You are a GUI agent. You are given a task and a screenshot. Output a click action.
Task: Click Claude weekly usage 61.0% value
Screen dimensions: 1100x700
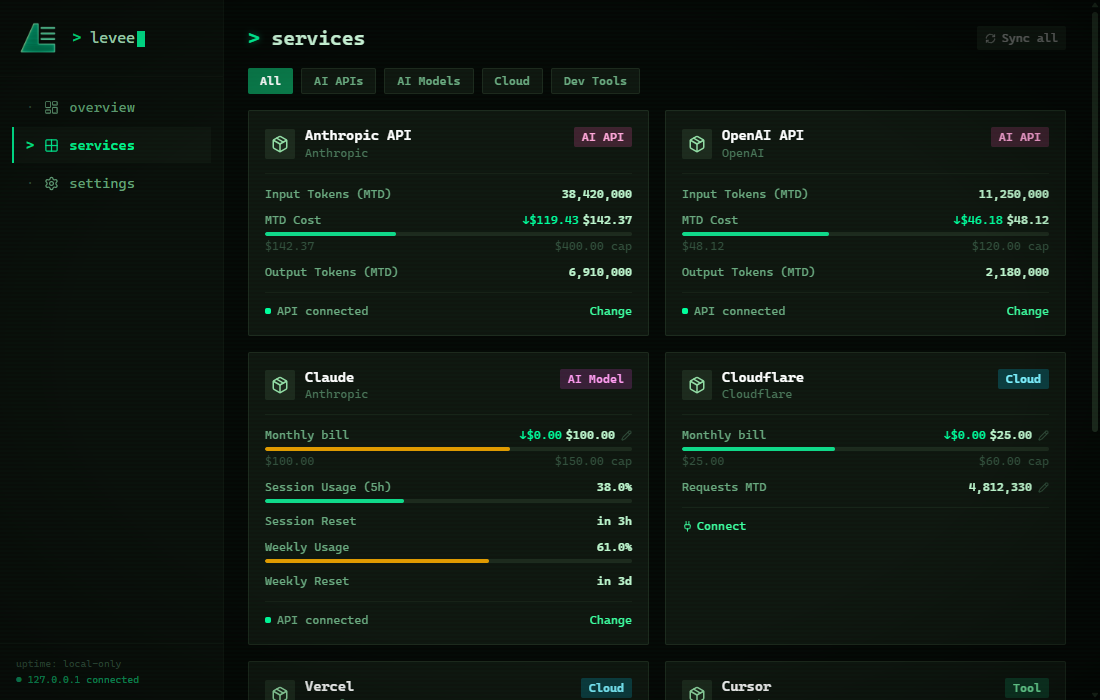coord(614,547)
